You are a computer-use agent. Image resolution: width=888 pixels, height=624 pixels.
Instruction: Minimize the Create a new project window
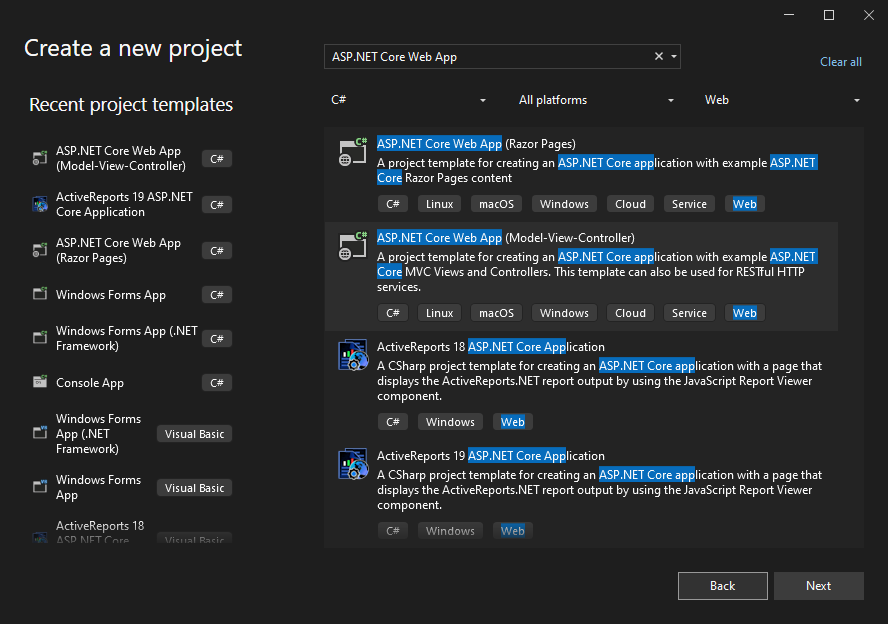coord(789,15)
